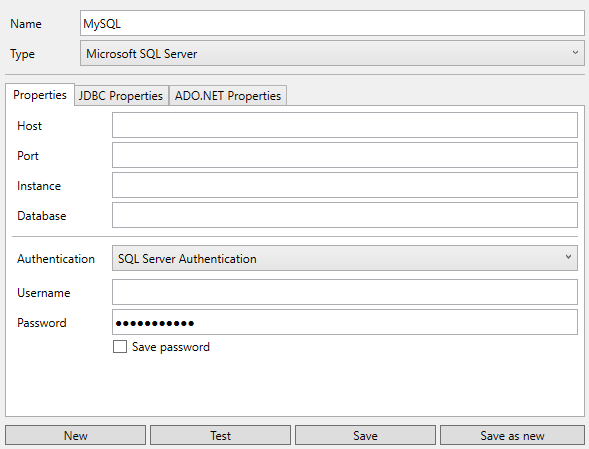The image size is (589, 449).
Task: Switch to the JDBC Properties tab
Action: [x=121, y=96]
